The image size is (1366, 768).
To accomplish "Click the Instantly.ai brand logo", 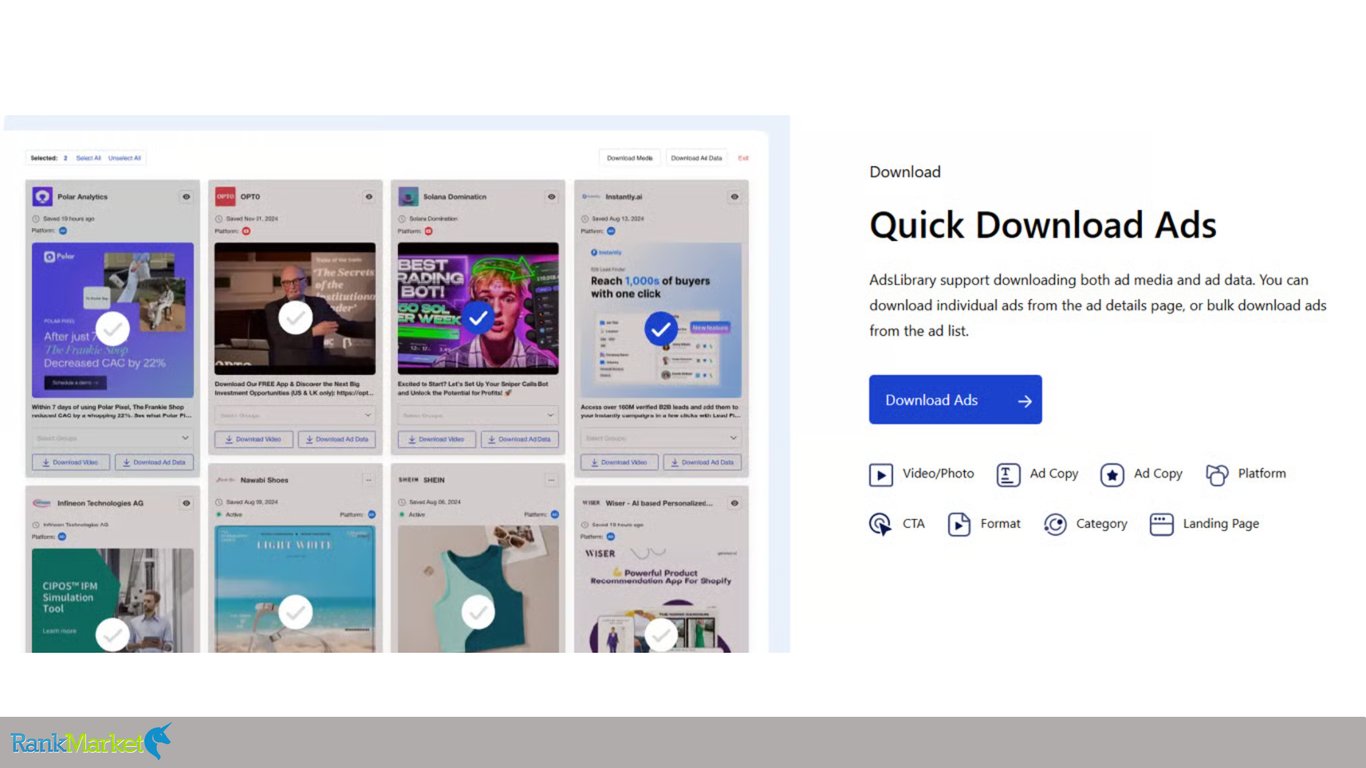I will pos(591,197).
